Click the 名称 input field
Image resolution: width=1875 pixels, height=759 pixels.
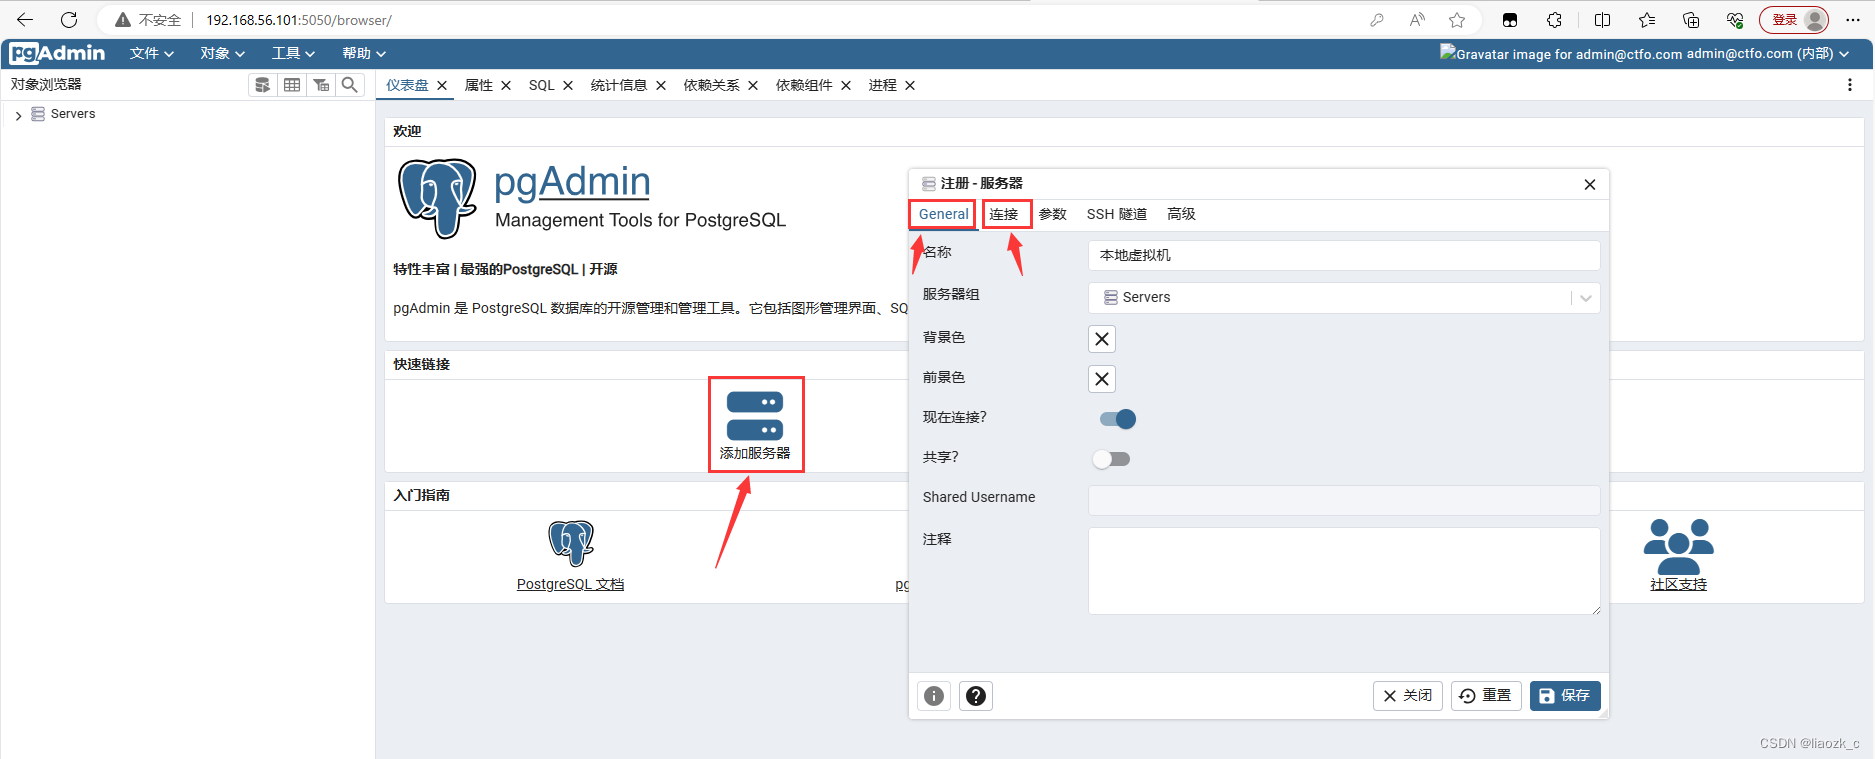coord(1344,256)
